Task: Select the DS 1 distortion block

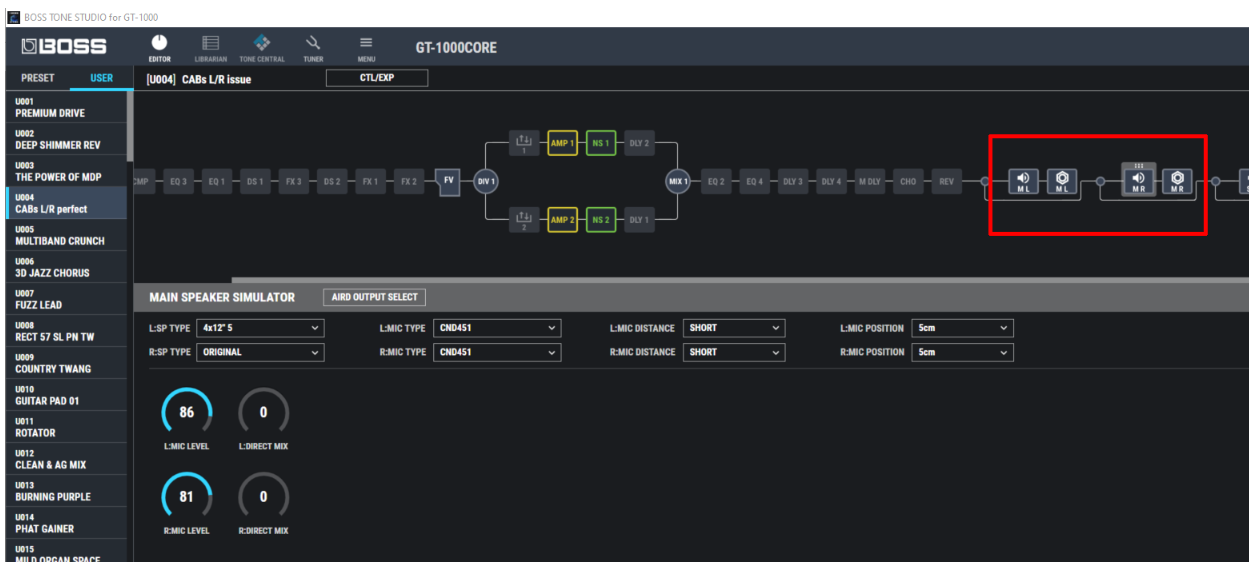Action: 254,181
